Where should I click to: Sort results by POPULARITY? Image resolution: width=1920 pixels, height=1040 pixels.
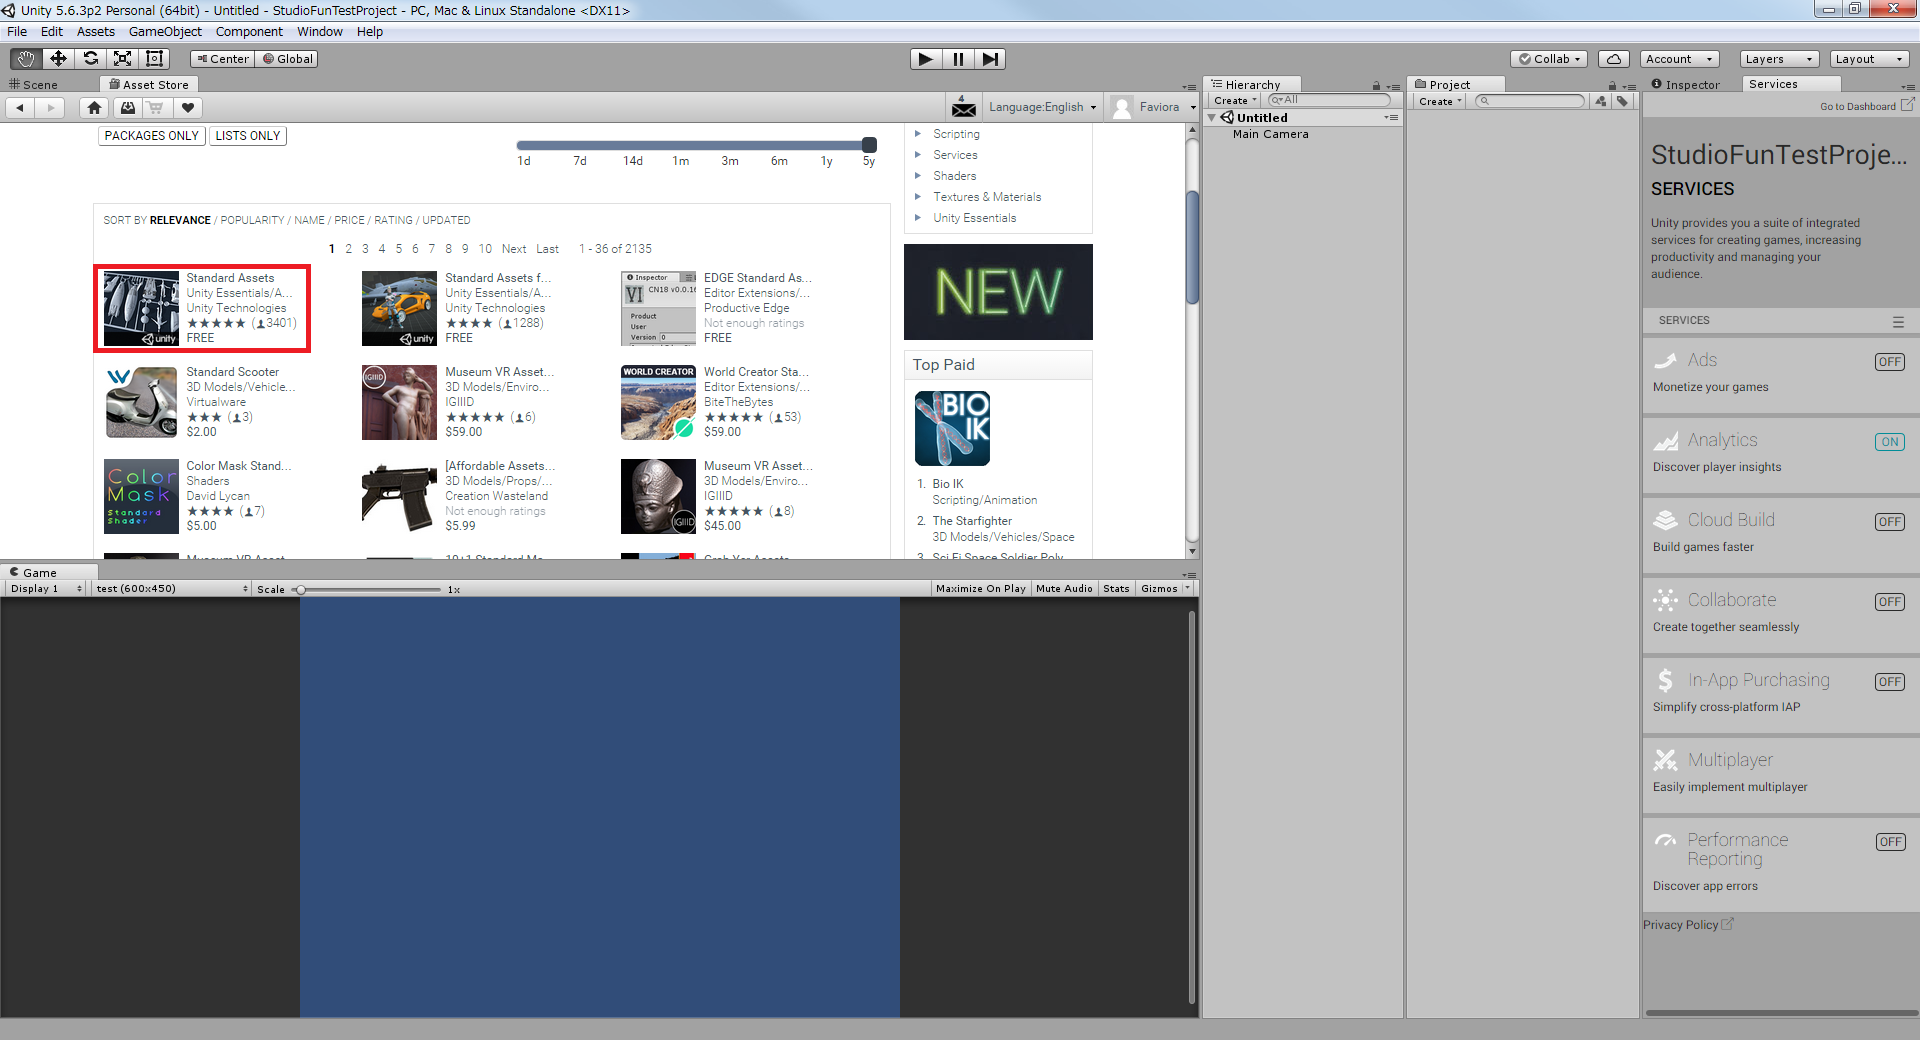252,220
